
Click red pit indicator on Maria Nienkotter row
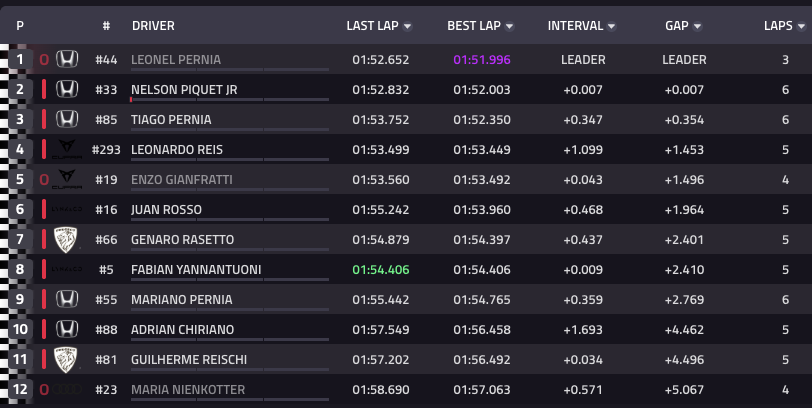44,390
